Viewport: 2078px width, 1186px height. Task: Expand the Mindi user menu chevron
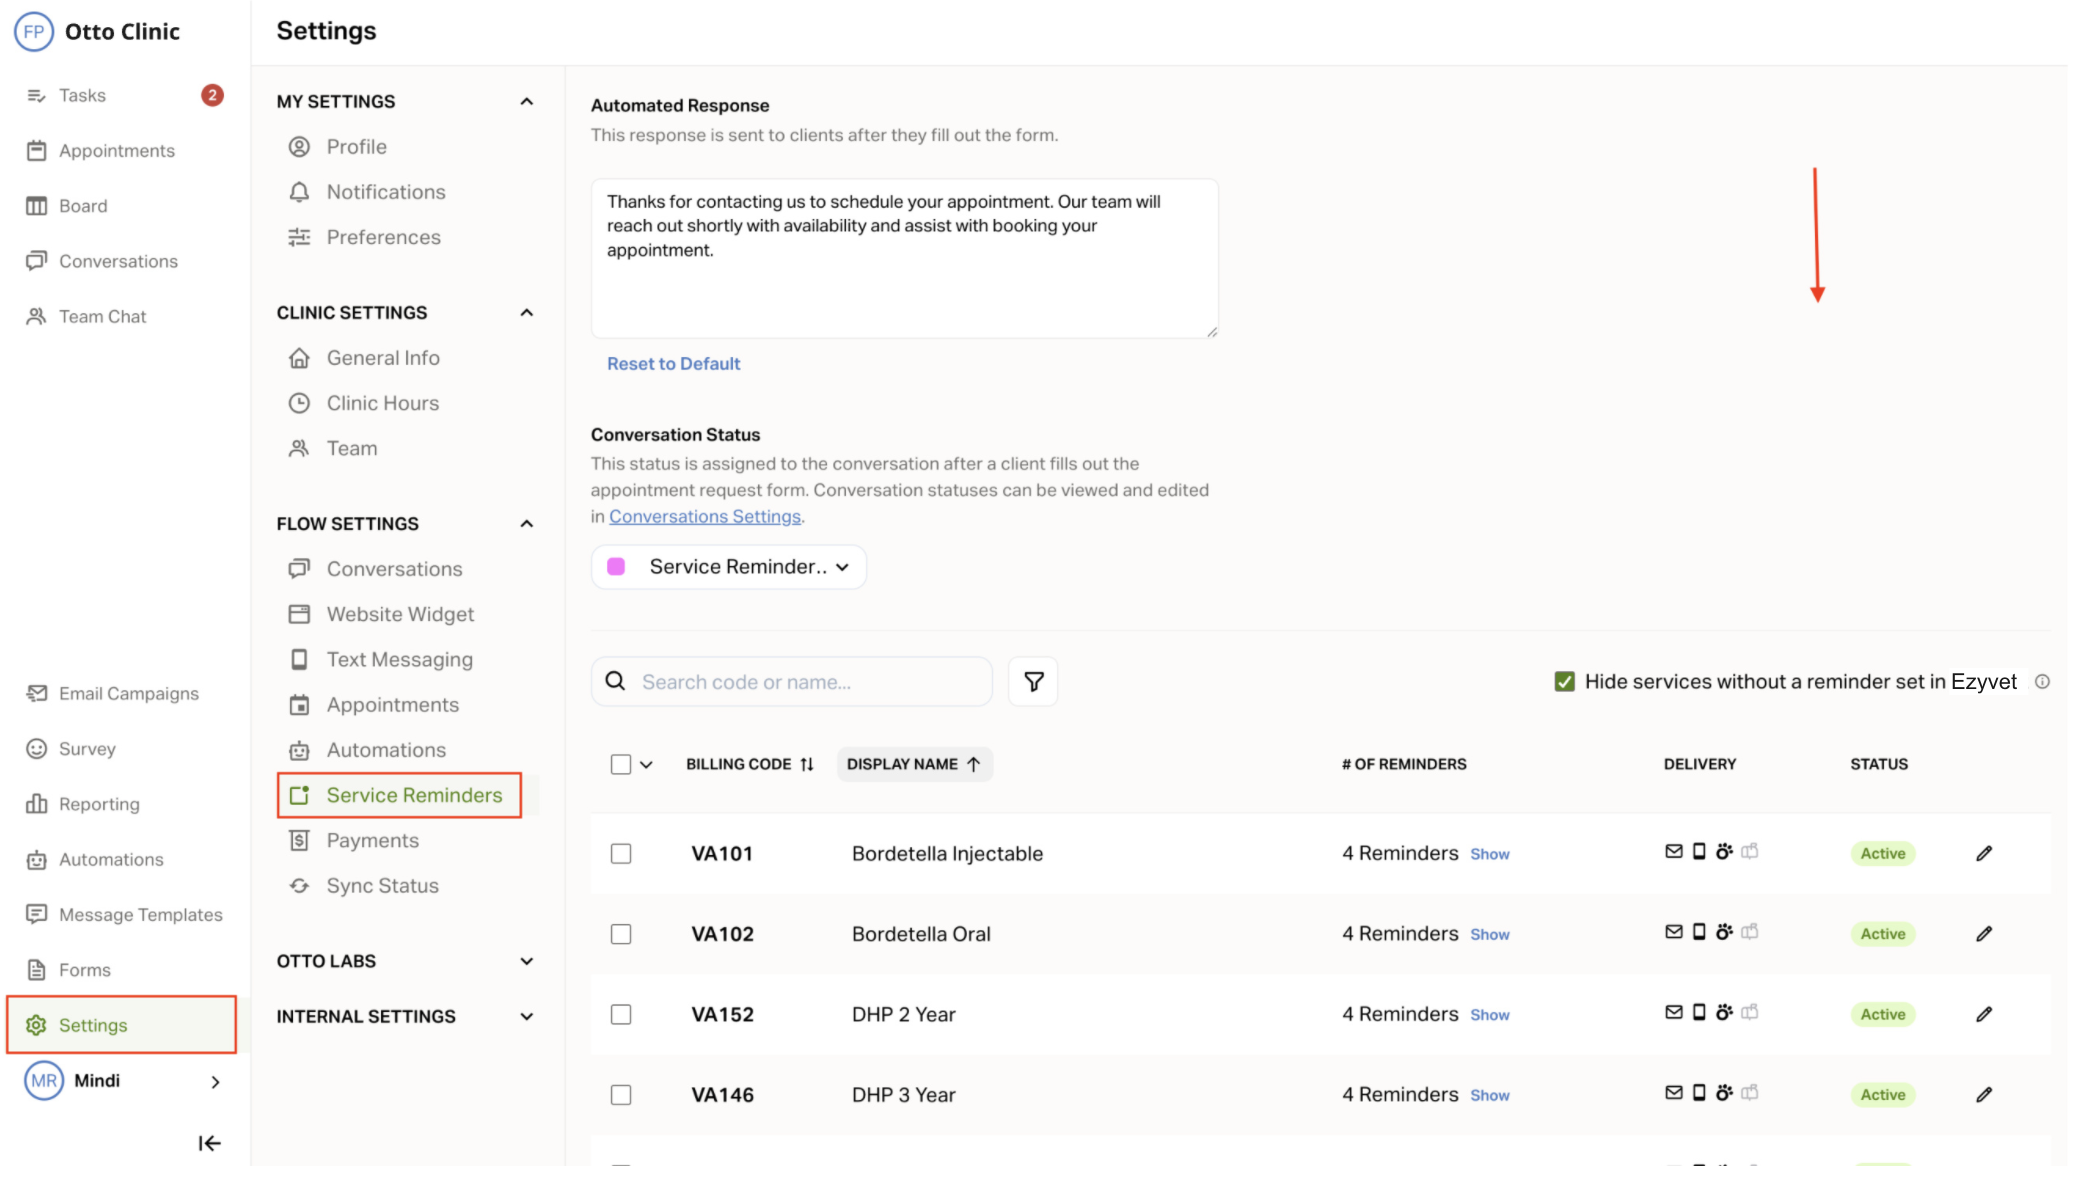coord(216,1082)
